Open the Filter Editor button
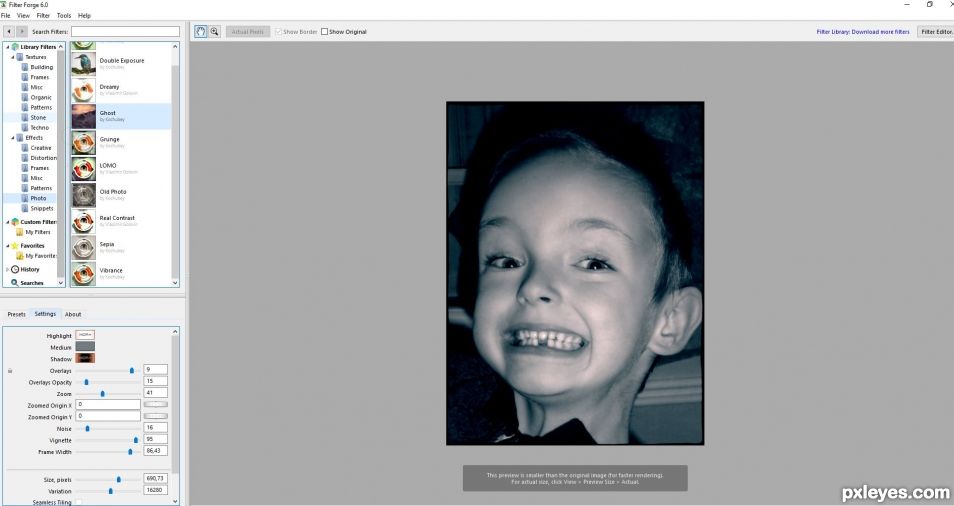Screen dimensions: 954x506 [936, 32]
